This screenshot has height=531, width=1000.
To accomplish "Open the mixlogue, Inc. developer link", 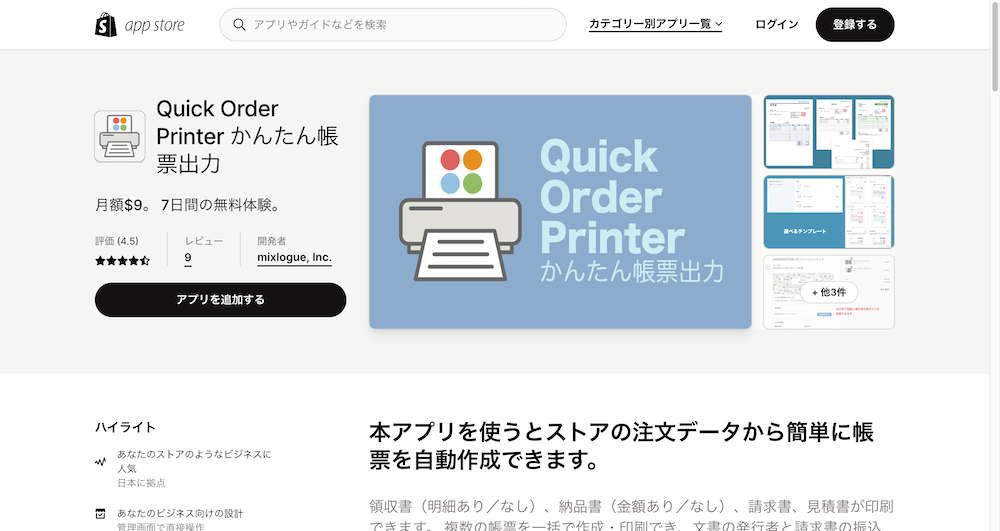I will [294, 258].
